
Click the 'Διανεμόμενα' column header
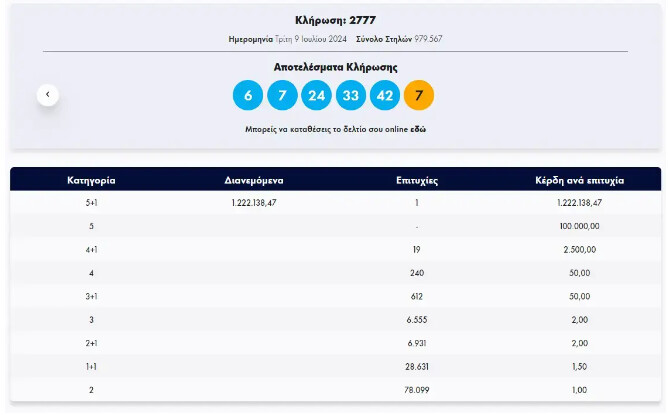click(253, 181)
